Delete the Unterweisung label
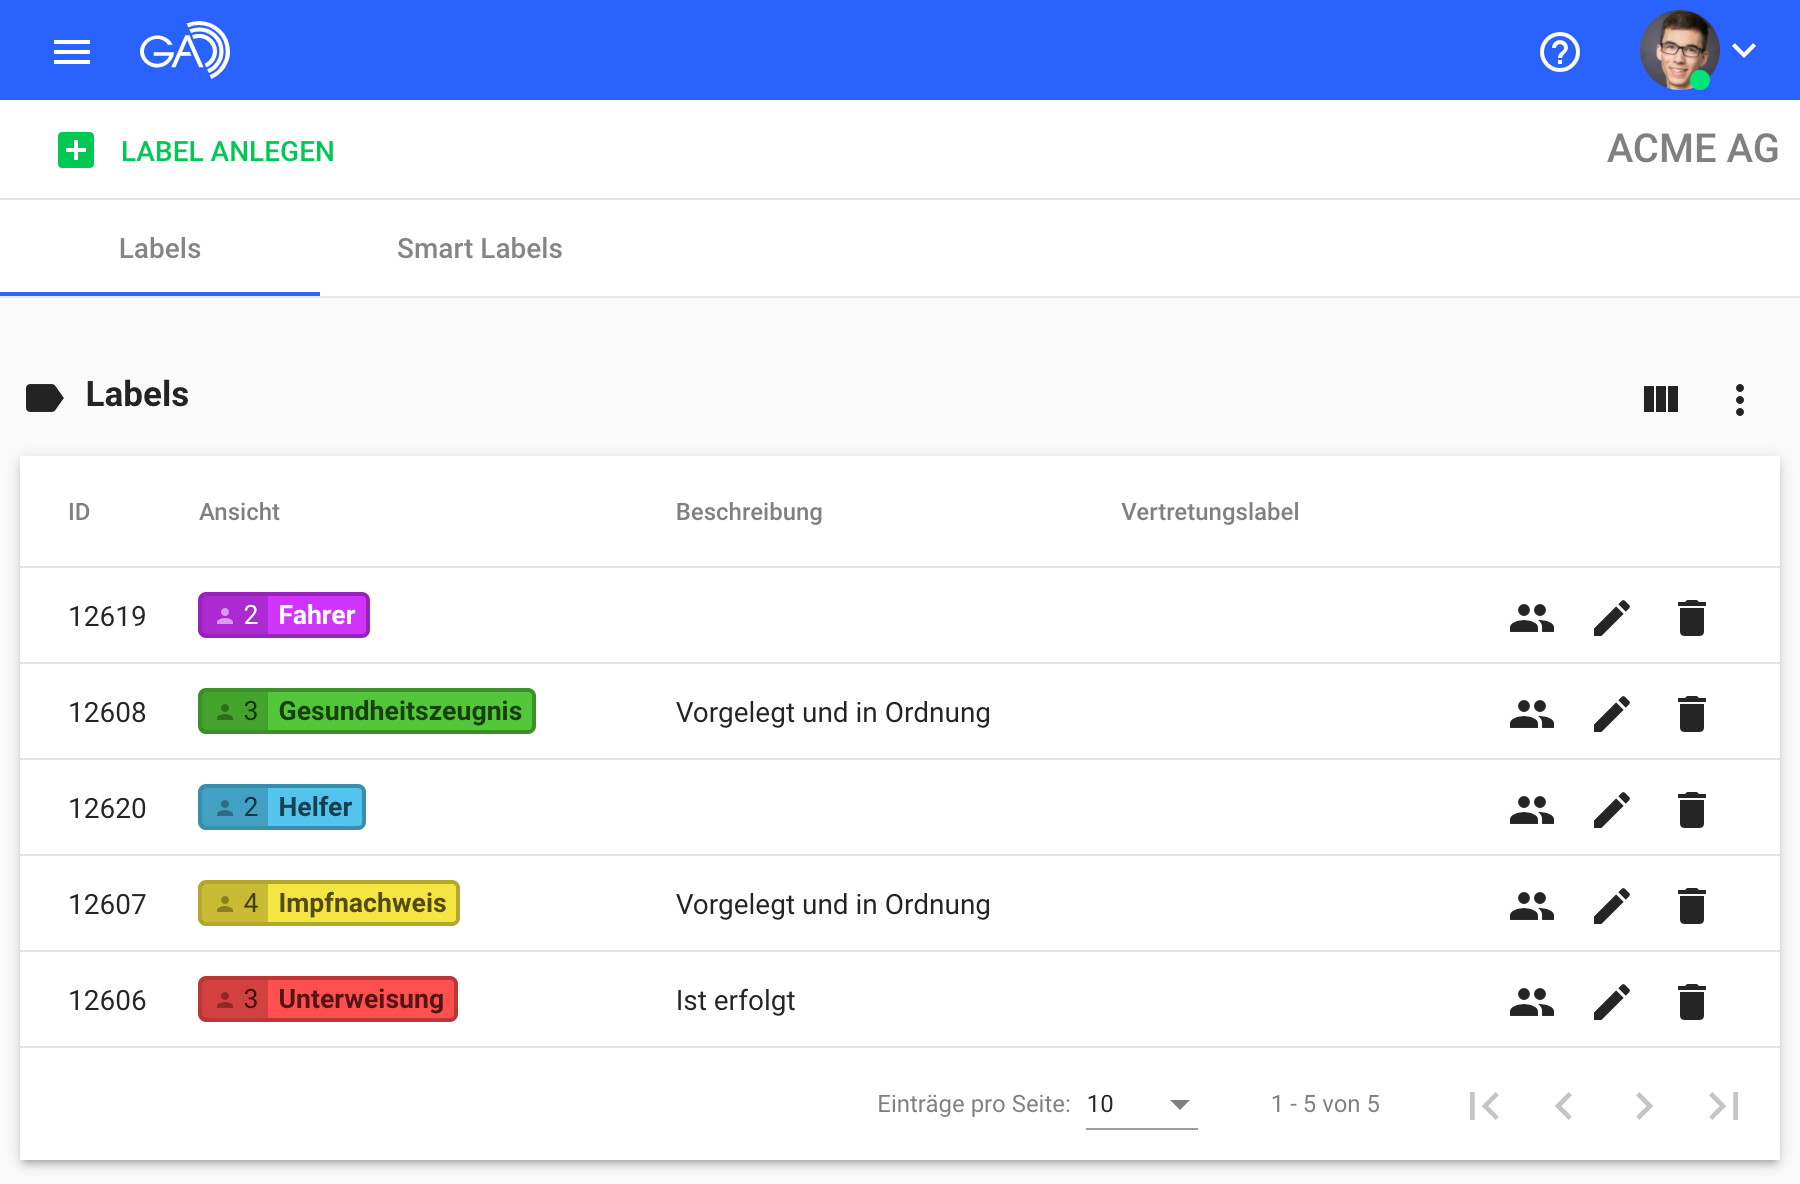The width and height of the screenshot is (1800, 1184). pos(1691,1002)
